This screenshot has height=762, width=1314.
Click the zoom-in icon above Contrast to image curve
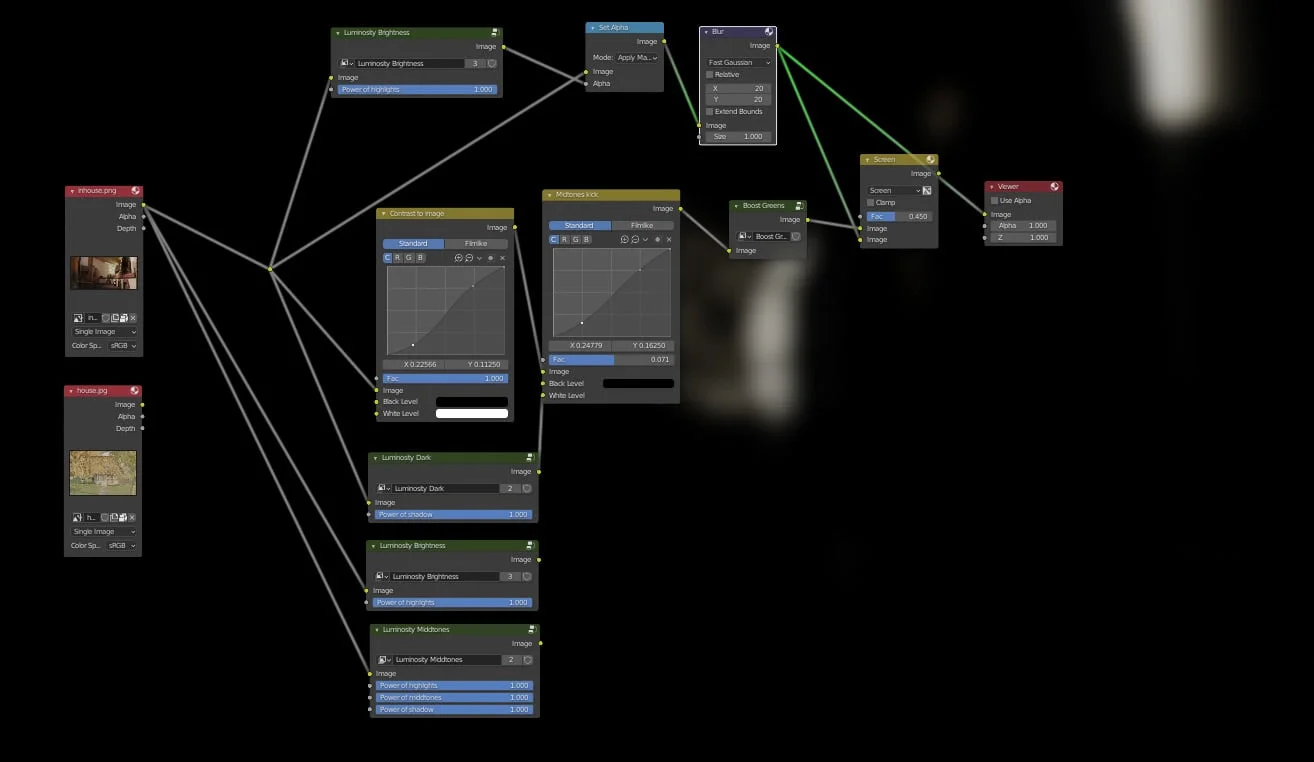click(x=459, y=257)
